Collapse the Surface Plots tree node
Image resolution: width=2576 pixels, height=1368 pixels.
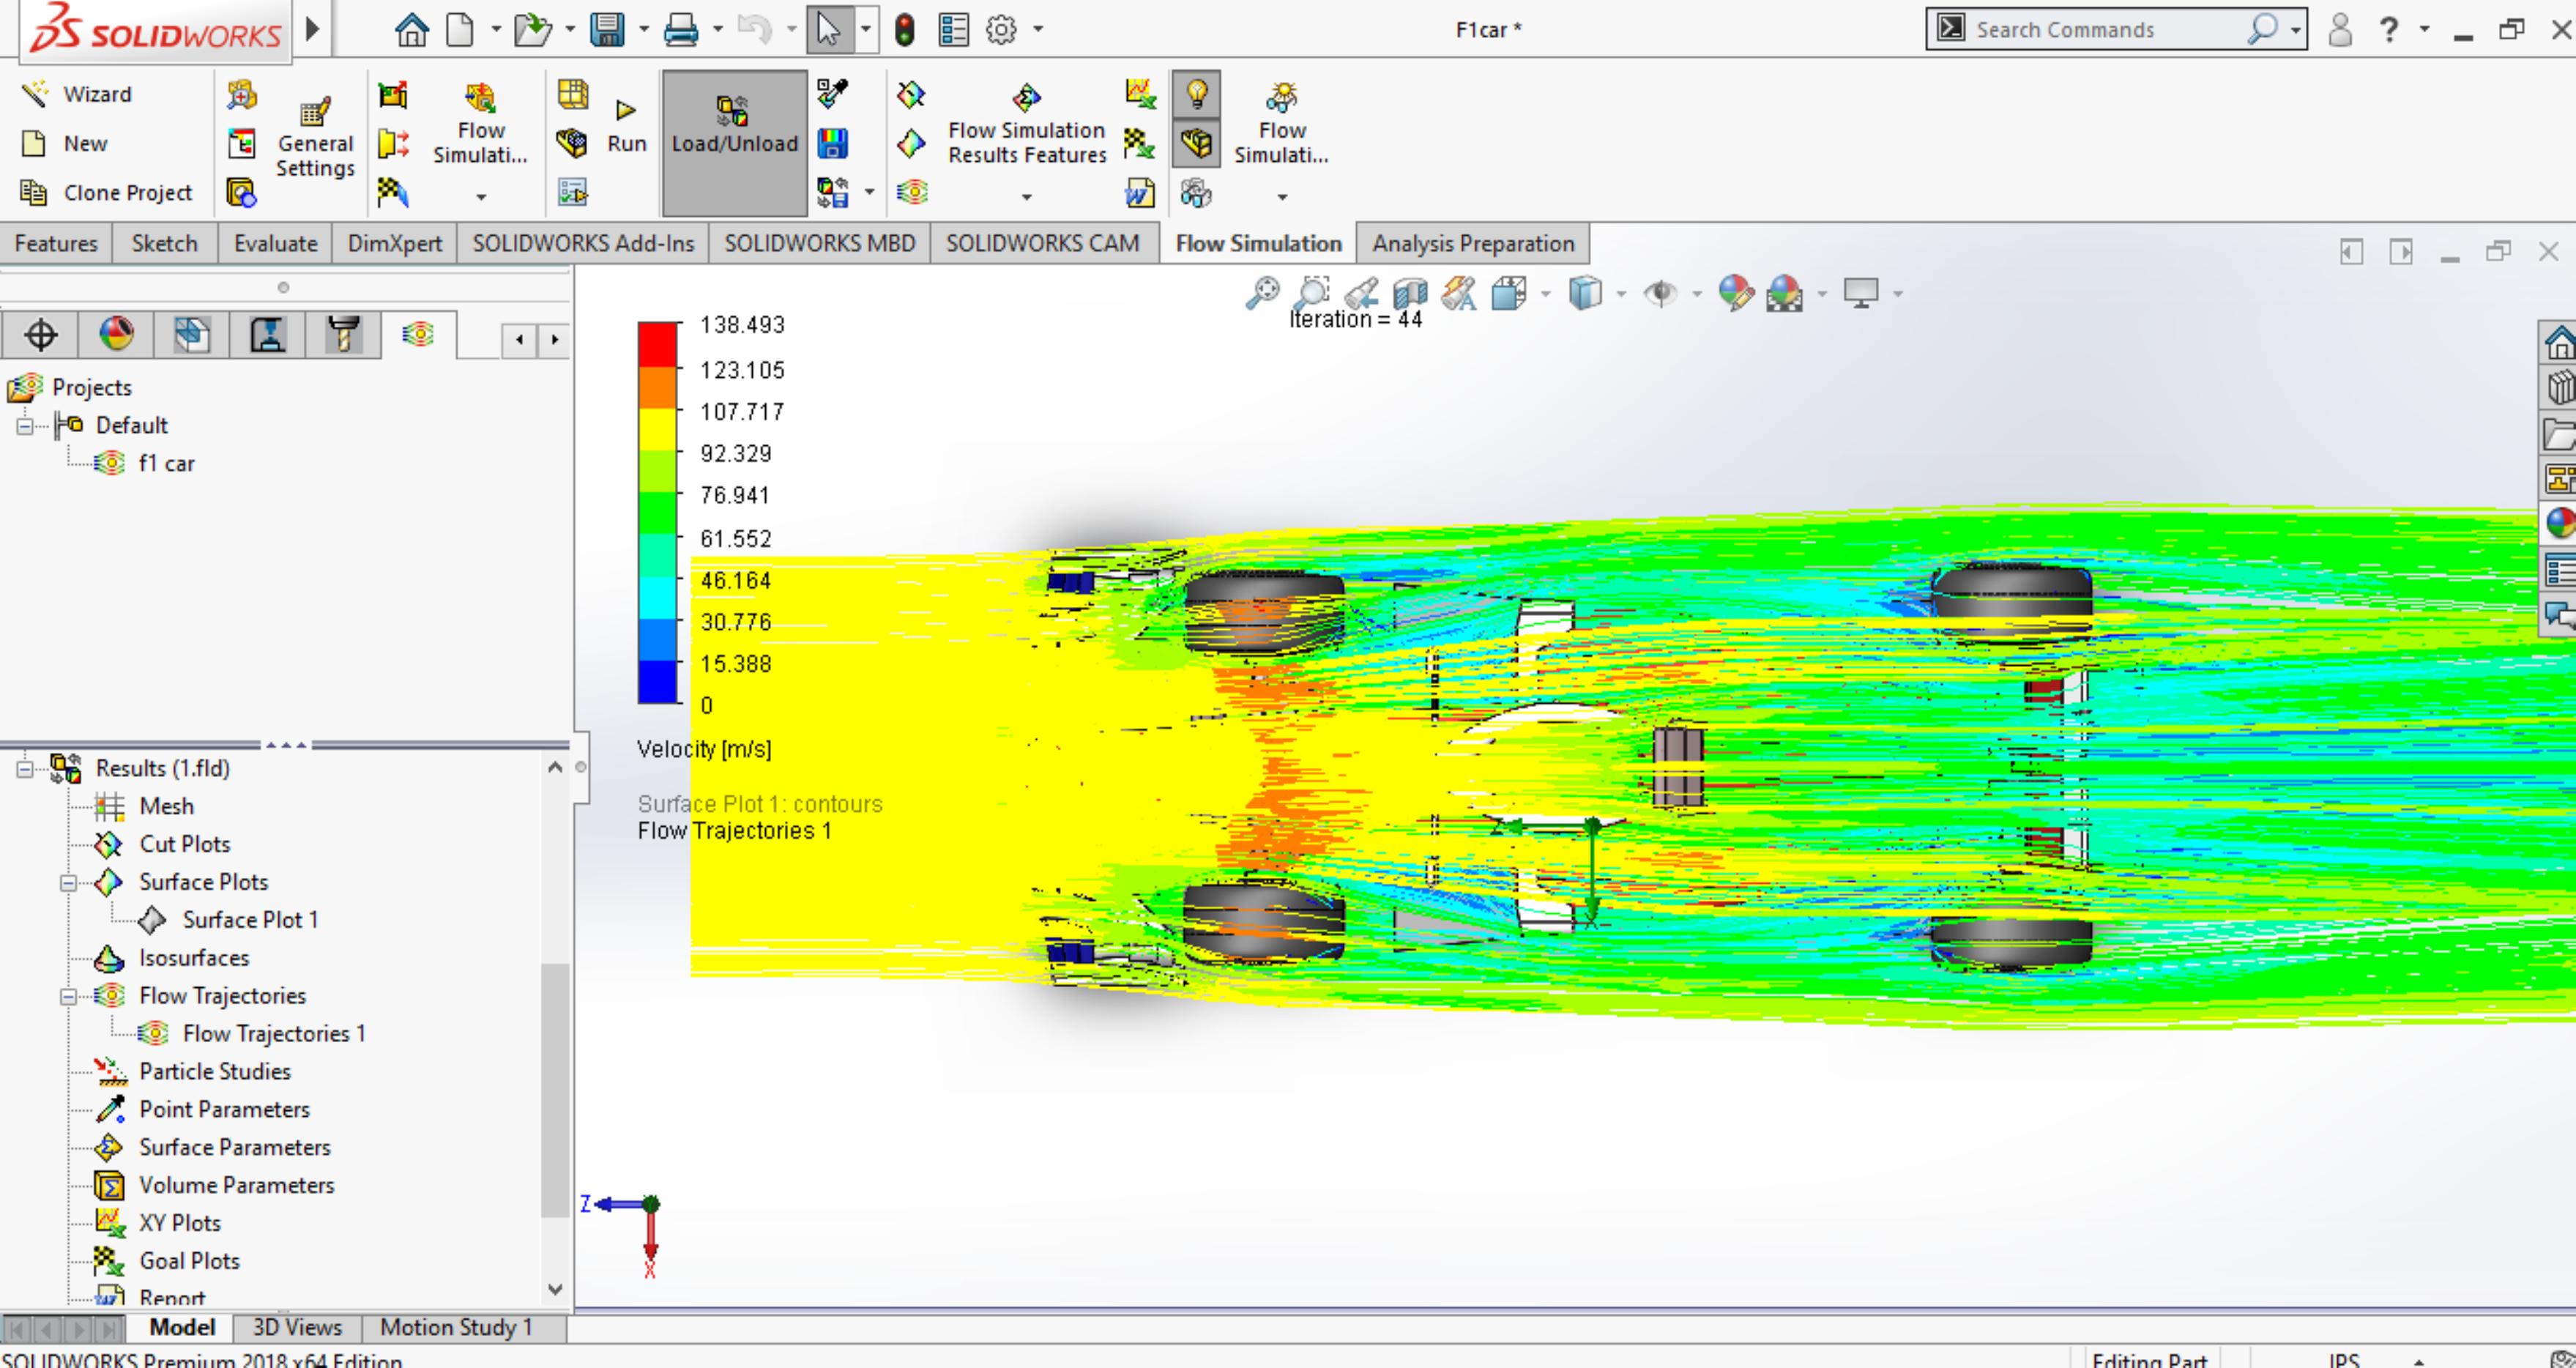(68, 883)
